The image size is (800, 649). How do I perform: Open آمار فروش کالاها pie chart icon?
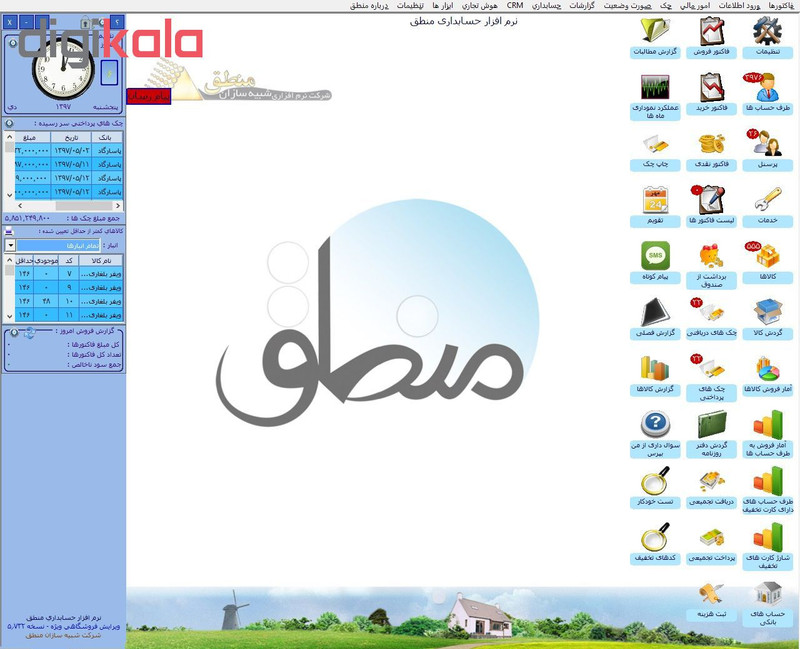(767, 368)
